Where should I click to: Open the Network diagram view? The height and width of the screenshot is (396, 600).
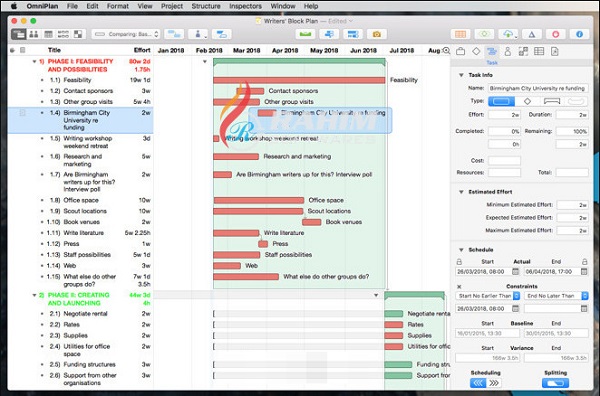pos(63,34)
